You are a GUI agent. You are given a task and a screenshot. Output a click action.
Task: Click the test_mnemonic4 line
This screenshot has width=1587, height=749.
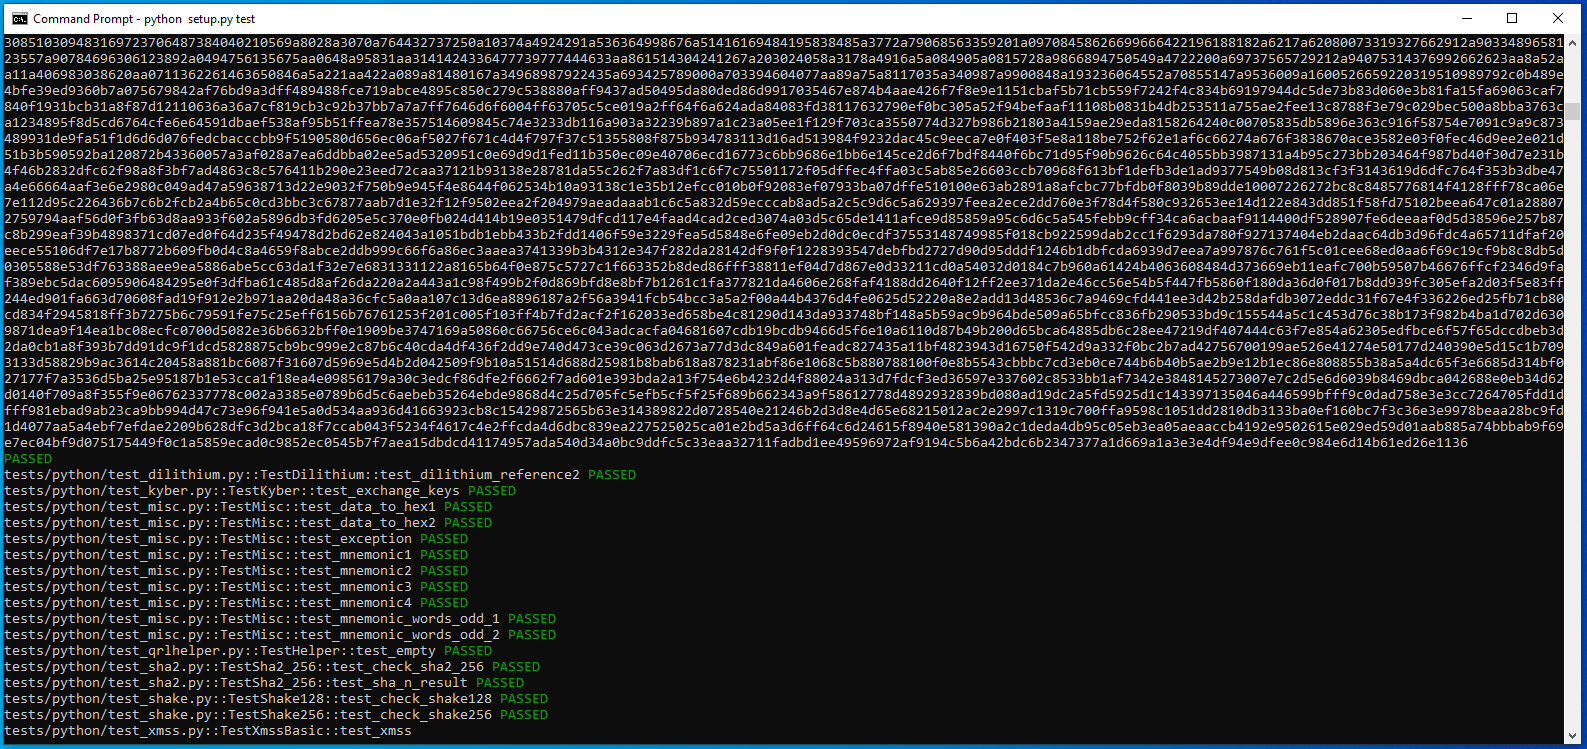[x=236, y=603]
